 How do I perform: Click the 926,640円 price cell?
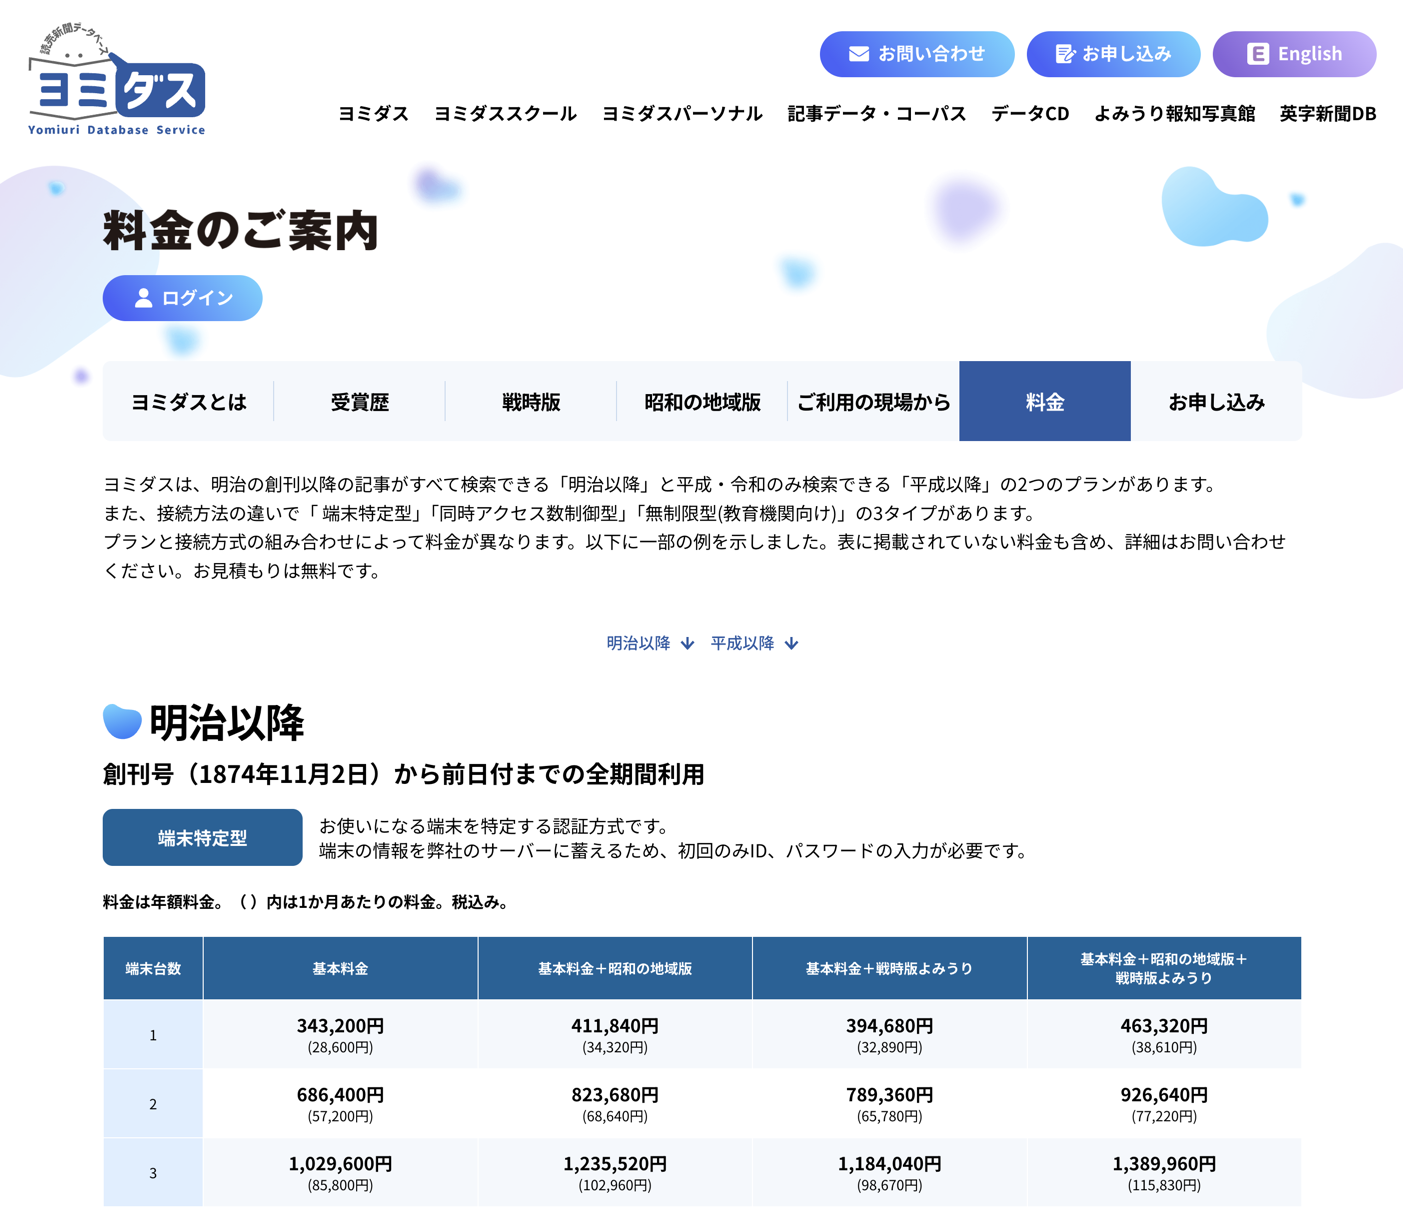point(1164,1103)
